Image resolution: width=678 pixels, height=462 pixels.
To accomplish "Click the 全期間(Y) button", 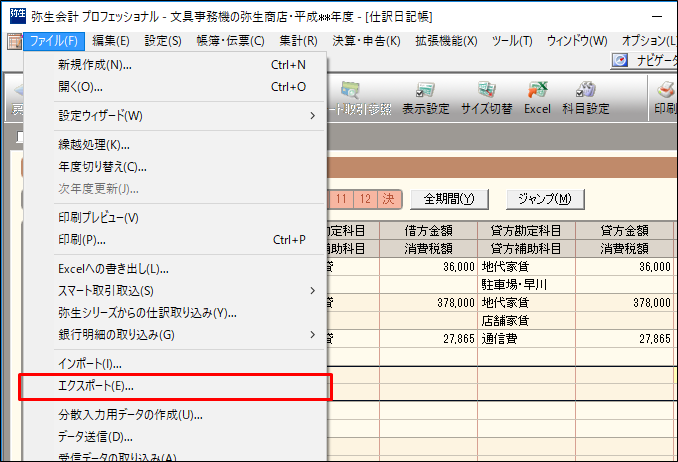I will pyautogui.click(x=449, y=199).
